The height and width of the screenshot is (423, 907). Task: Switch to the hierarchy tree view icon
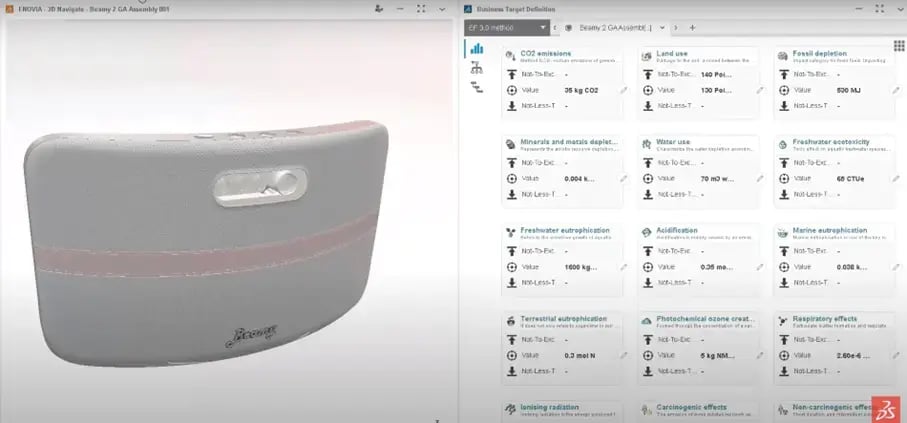point(477,68)
